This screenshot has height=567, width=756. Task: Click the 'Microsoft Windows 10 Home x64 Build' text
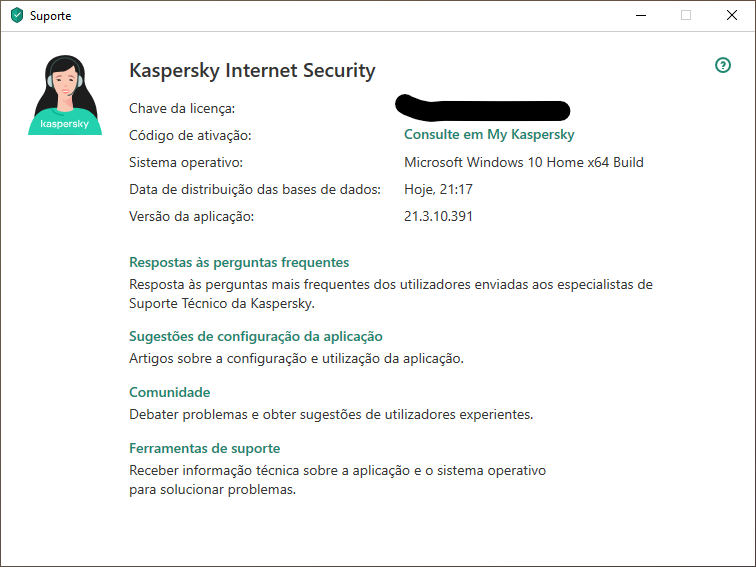point(523,162)
